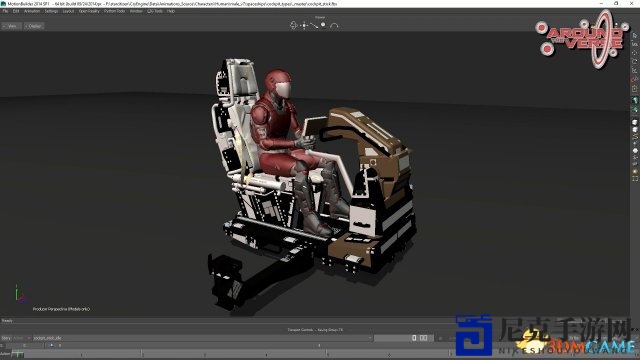Viewport: 640px width, 360px height.
Task: Choose the Translate move tool icon
Action: click(634, 53)
